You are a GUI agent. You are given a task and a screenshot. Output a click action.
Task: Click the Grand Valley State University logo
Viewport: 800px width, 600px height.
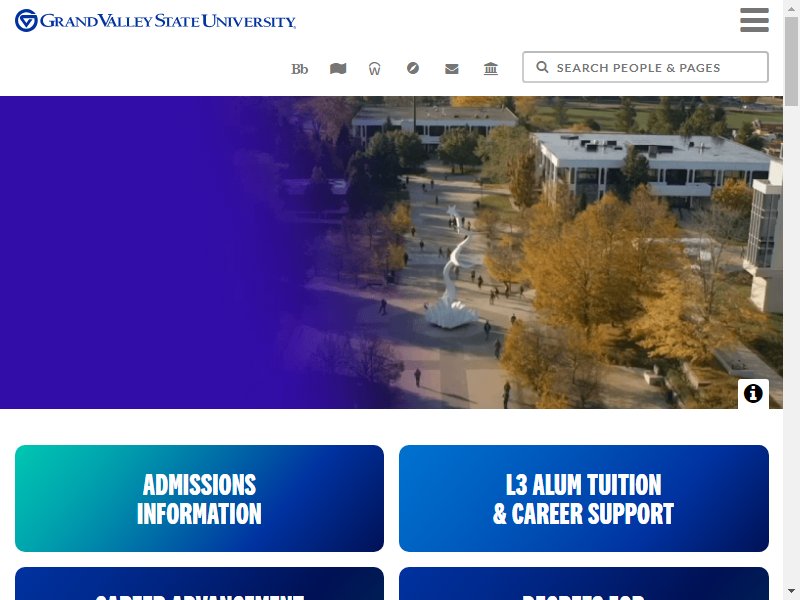pyautogui.click(x=155, y=20)
